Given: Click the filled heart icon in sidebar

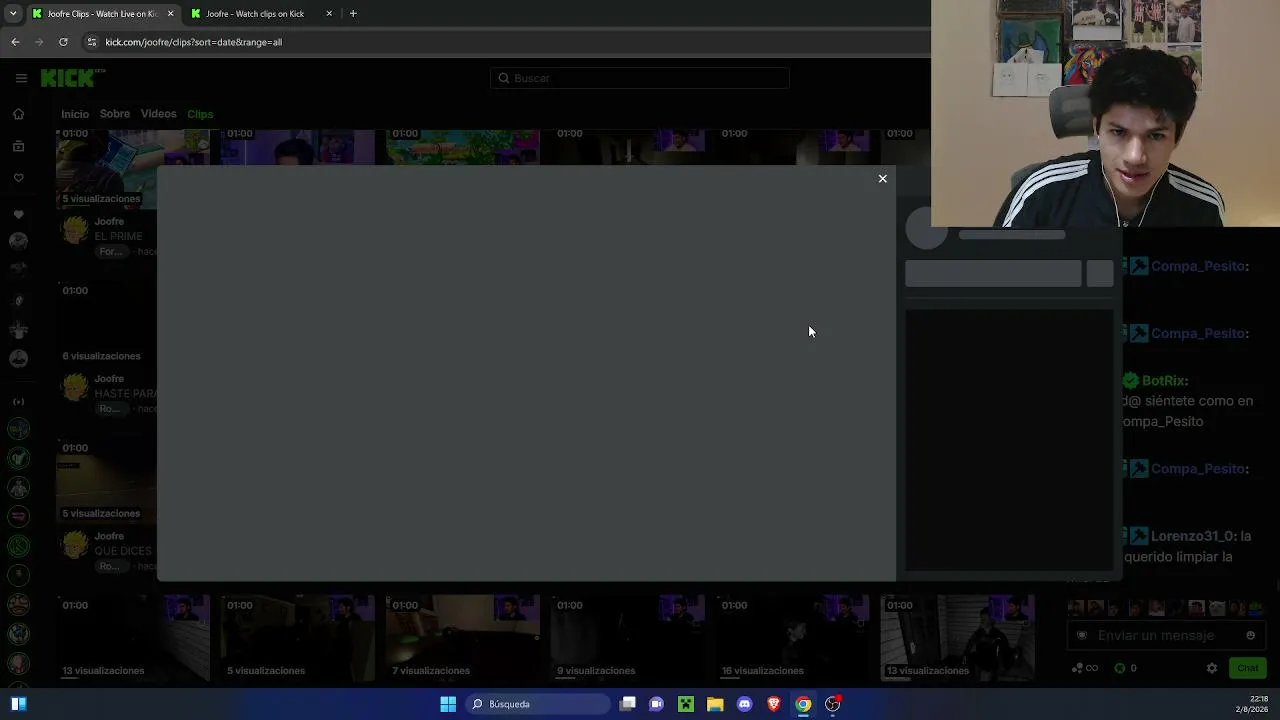Looking at the screenshot, I should tap(18, 214).
